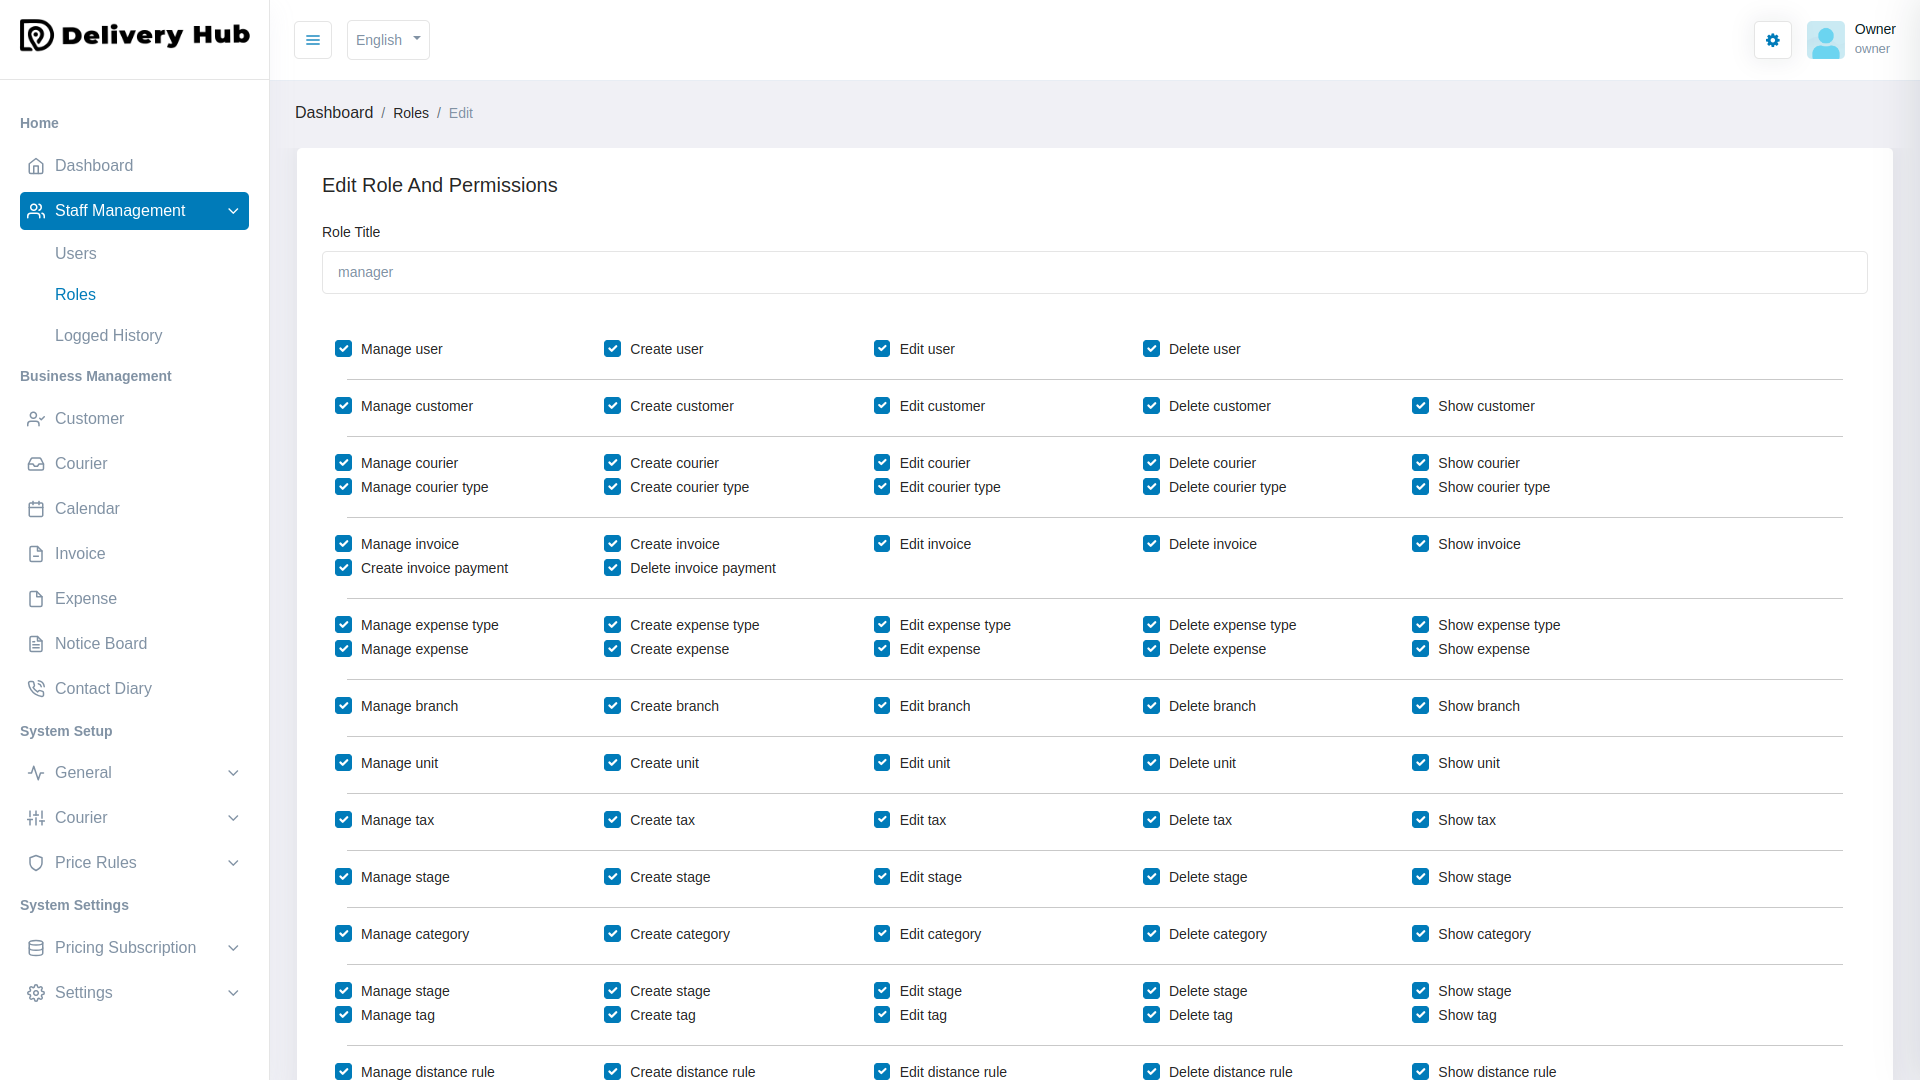Select Logged History in Staff Management
Image resolution: width=1920 pixels, height=1080 pixels.
(x=108, y=335)
